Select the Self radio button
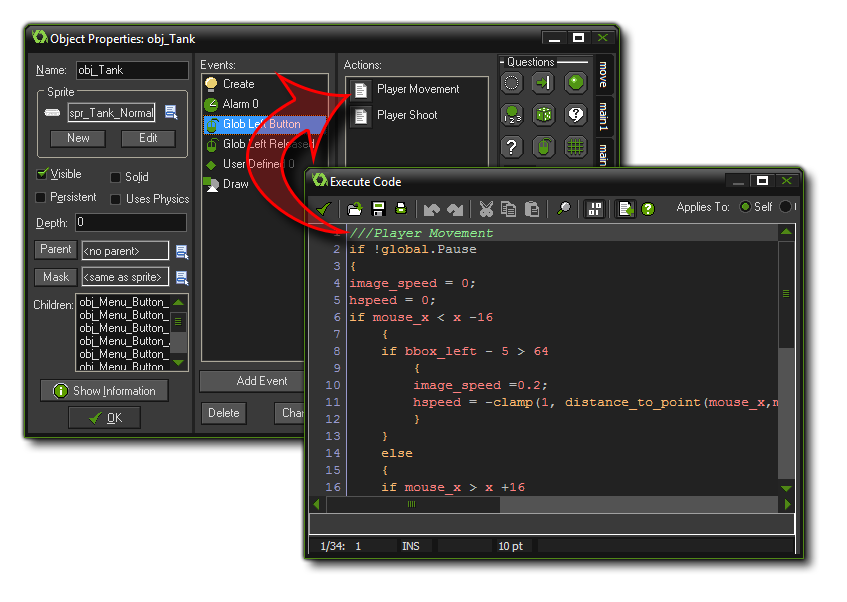Viewport: 847px width, 602px height. tap(745, 207)
